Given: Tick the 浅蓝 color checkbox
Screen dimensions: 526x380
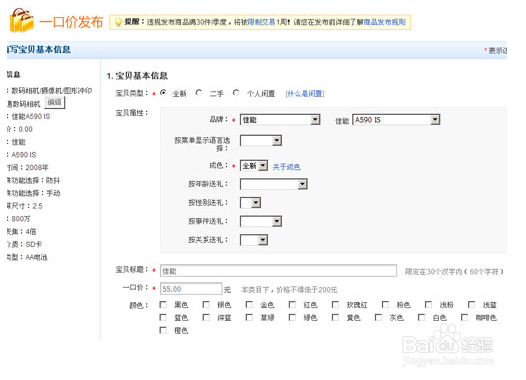Looking at the screenshot, I should (471, 305).
